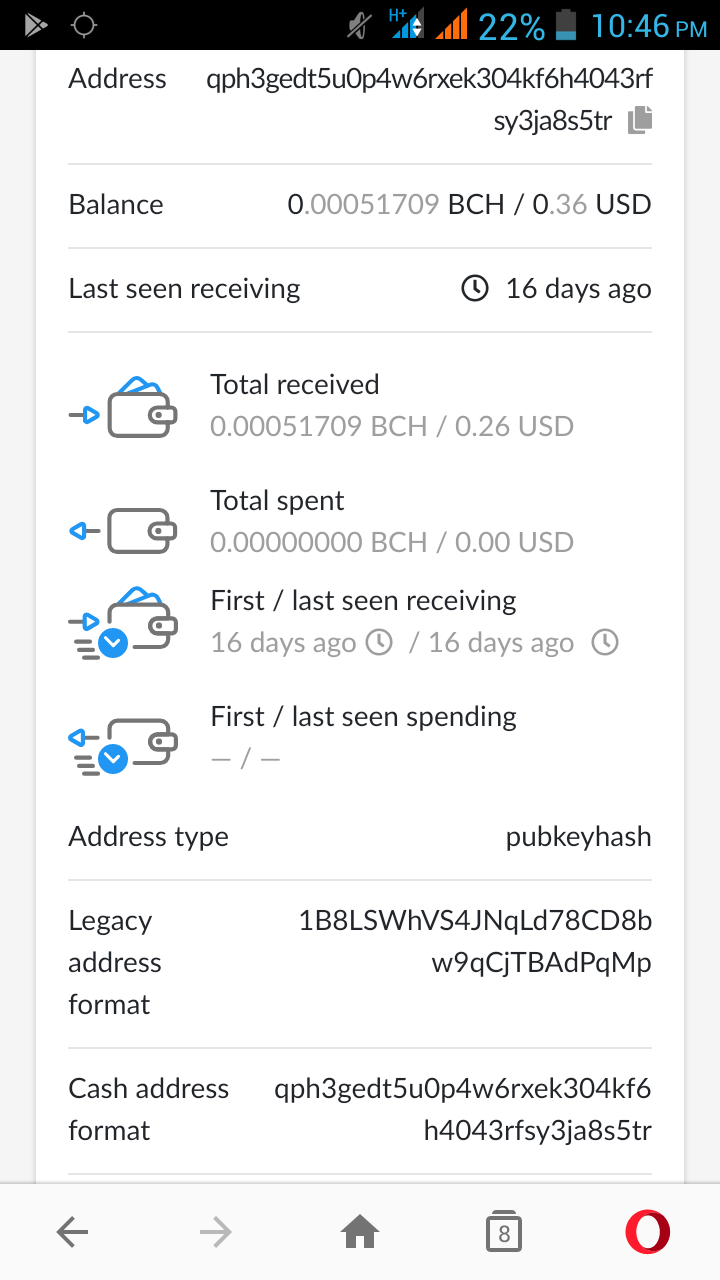Tap the pubkeyhash address type value
Viewport: 720px width, 1280px height.
click(578, 837)
